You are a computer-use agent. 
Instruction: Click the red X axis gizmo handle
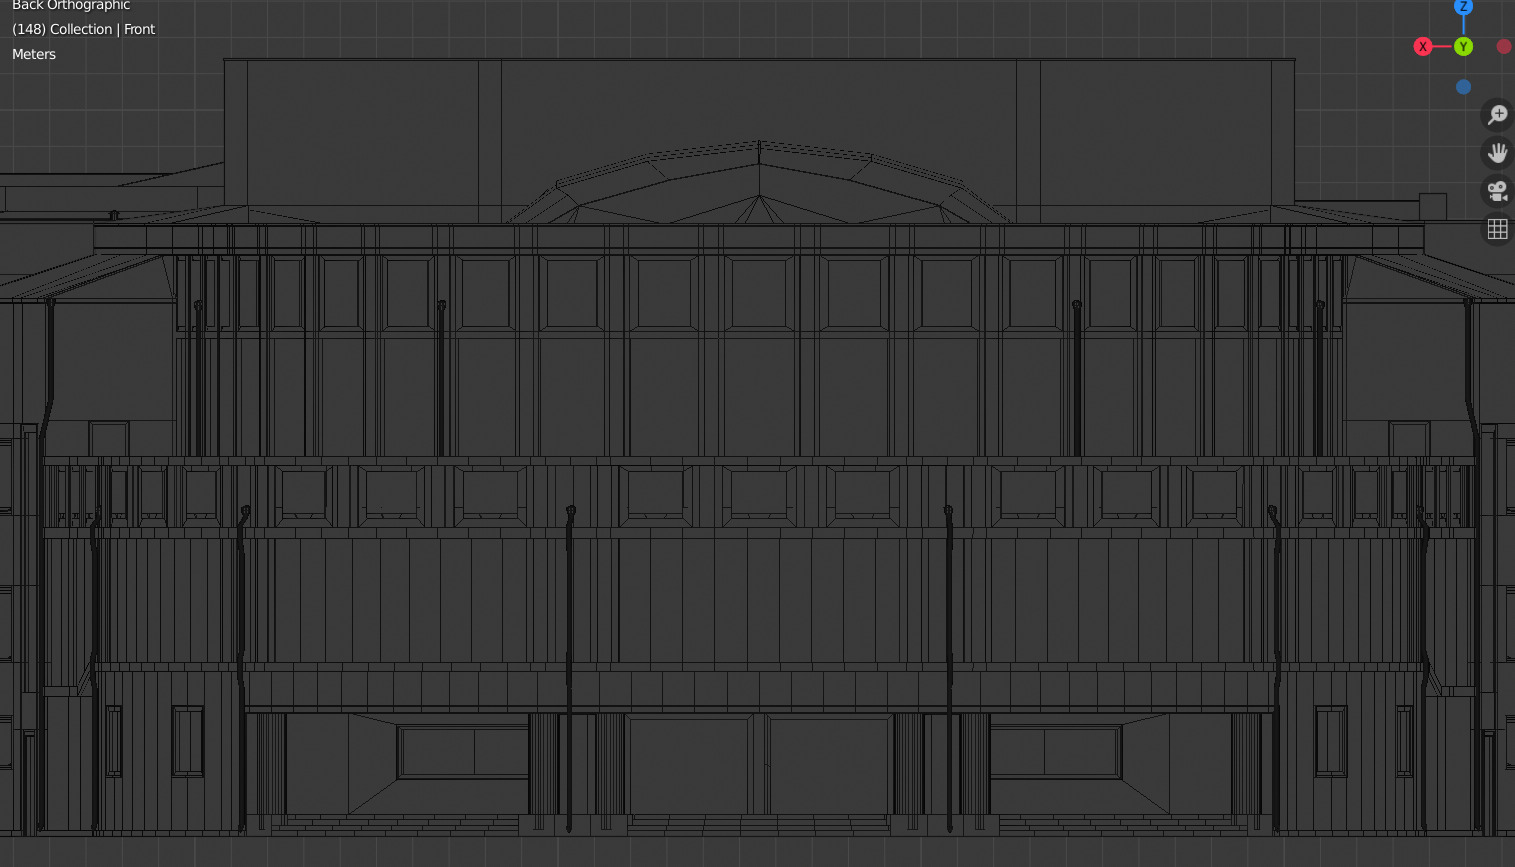[x=1422, y=46]
